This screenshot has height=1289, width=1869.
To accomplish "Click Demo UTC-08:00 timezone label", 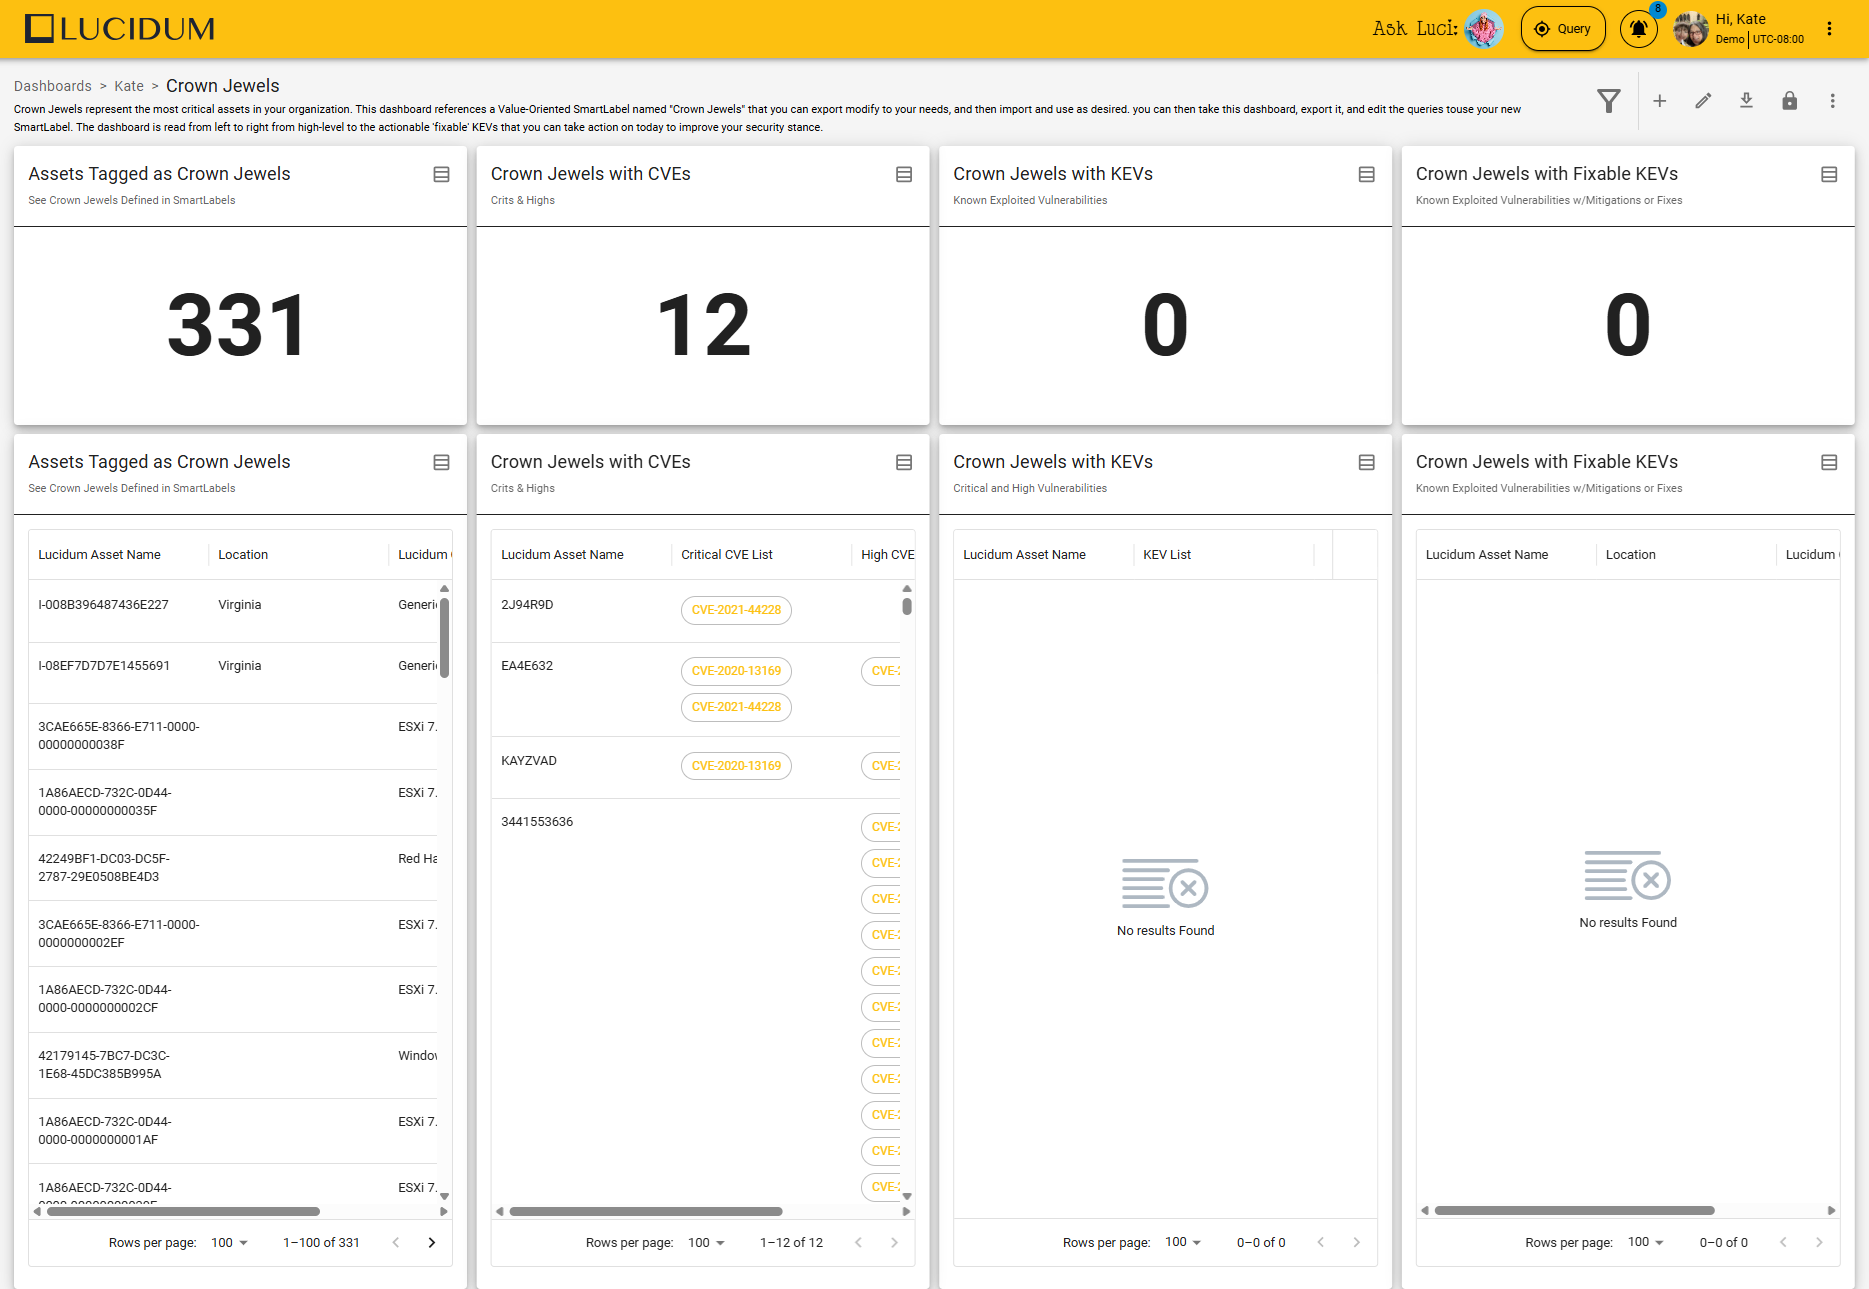I will 1759,40.
